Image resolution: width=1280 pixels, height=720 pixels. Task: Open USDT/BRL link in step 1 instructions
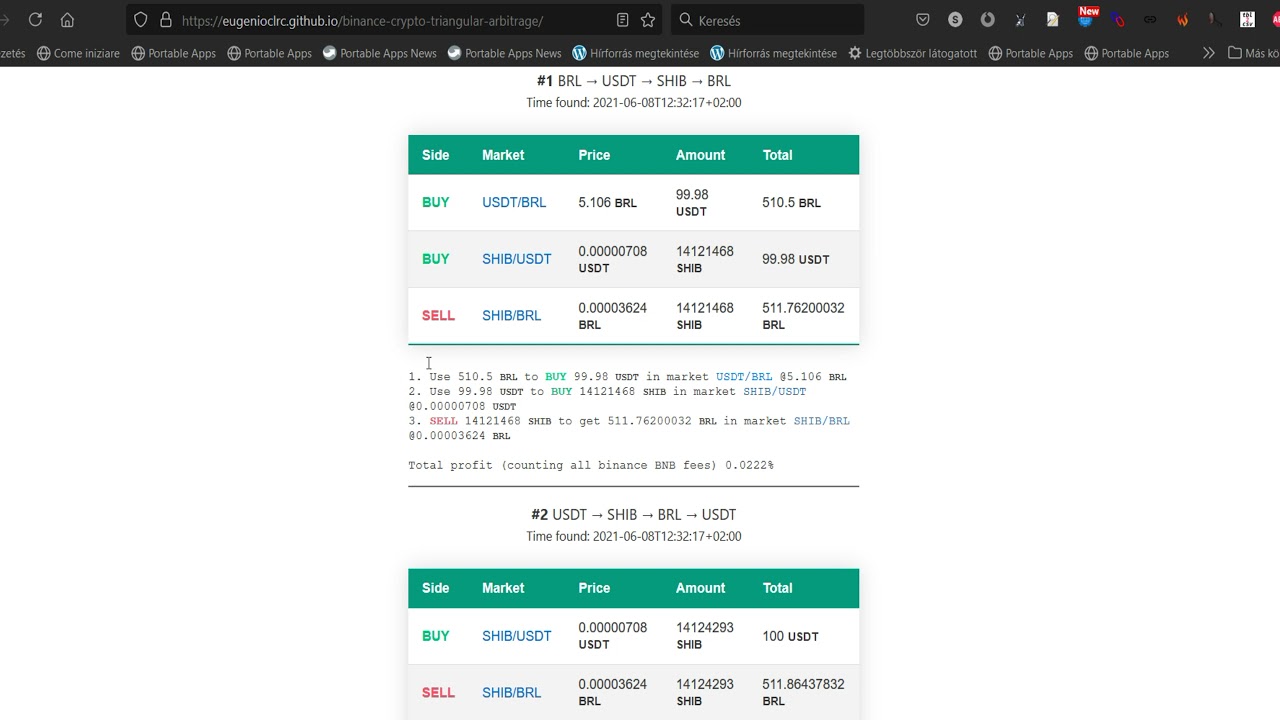point(744,377)
